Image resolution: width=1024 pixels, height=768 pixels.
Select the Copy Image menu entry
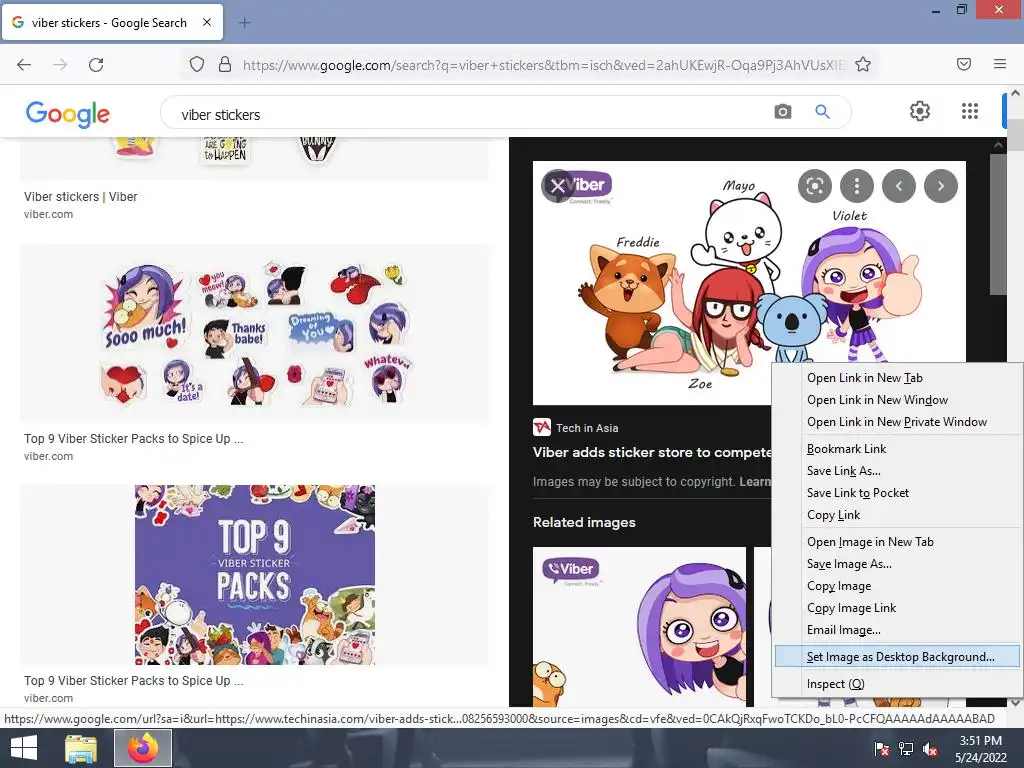coord(839,586)
